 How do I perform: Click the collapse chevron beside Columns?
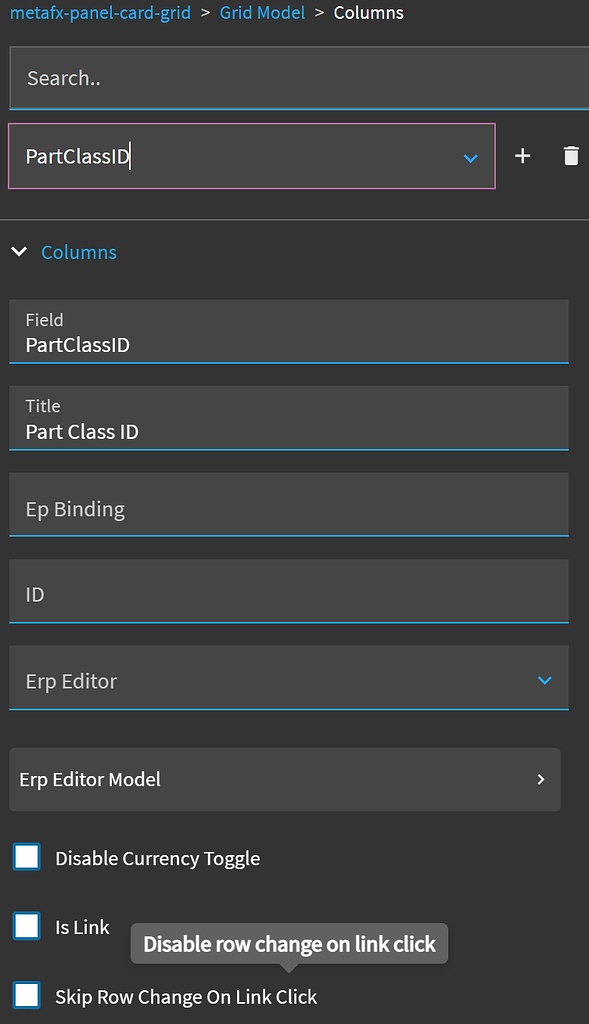(19, 252)
